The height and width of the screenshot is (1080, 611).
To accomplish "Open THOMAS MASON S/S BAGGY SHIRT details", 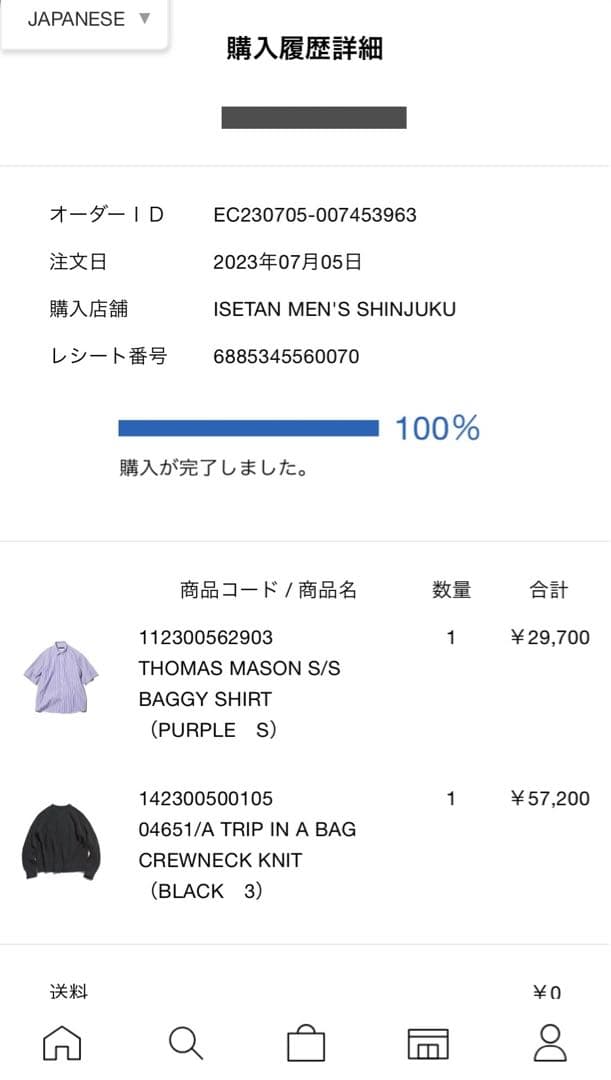I will tap(239, 683).
